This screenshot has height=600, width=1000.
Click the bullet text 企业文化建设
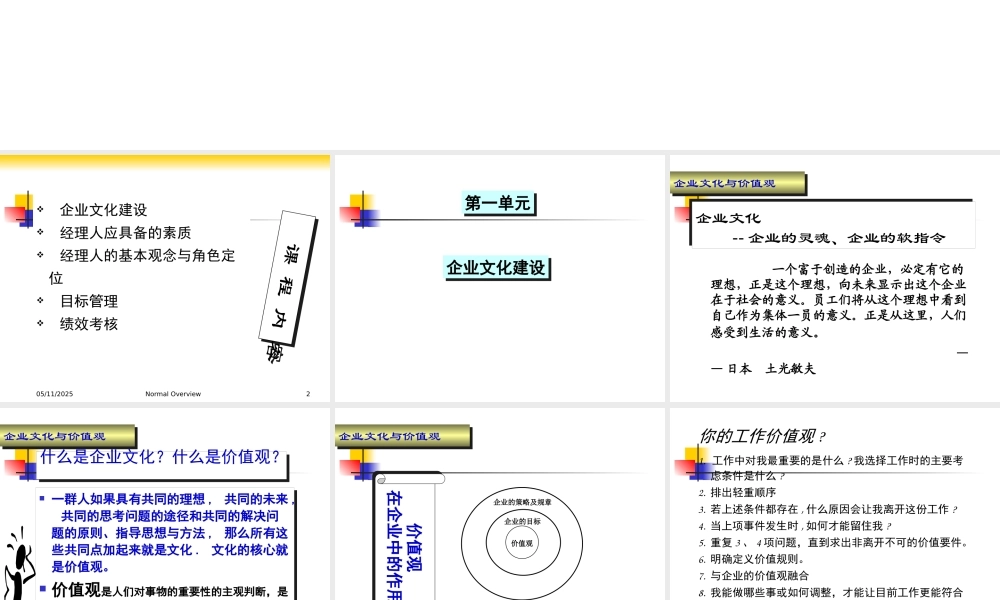103,210
